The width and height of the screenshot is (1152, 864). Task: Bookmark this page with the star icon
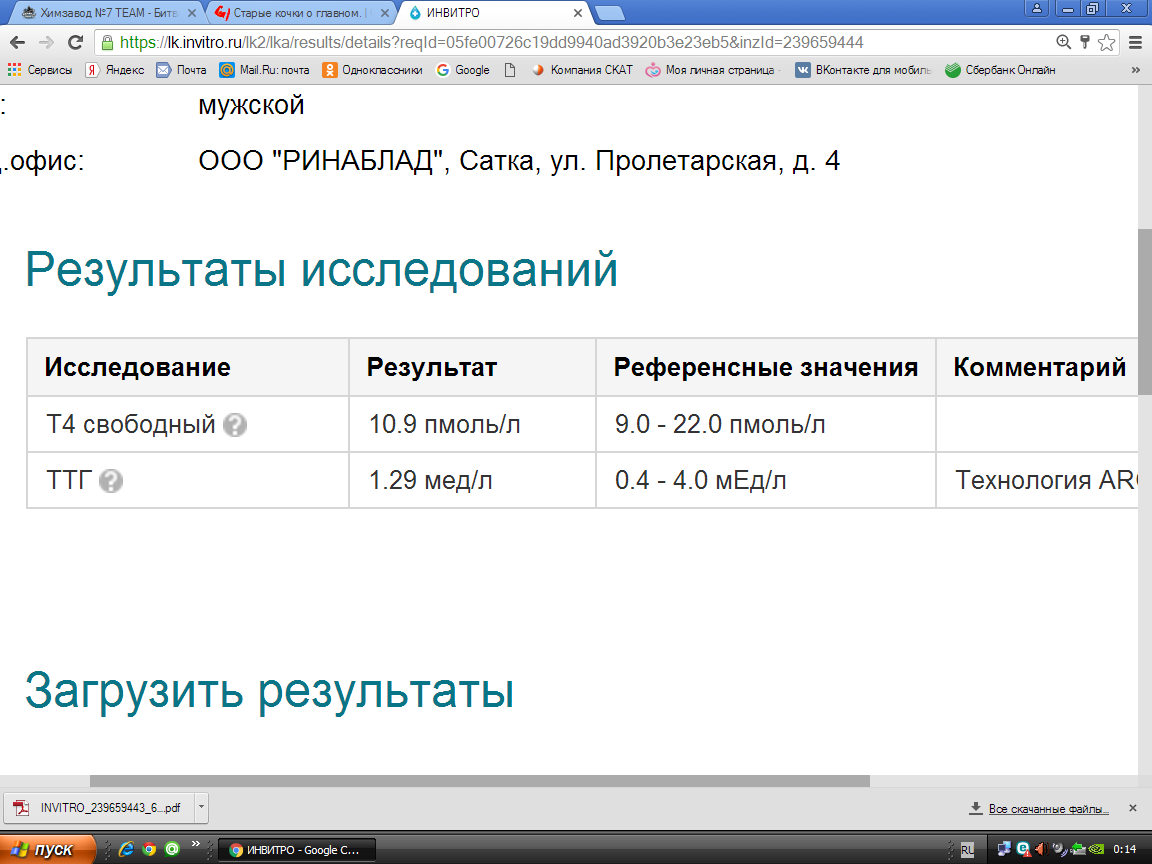pos(1106,43)
